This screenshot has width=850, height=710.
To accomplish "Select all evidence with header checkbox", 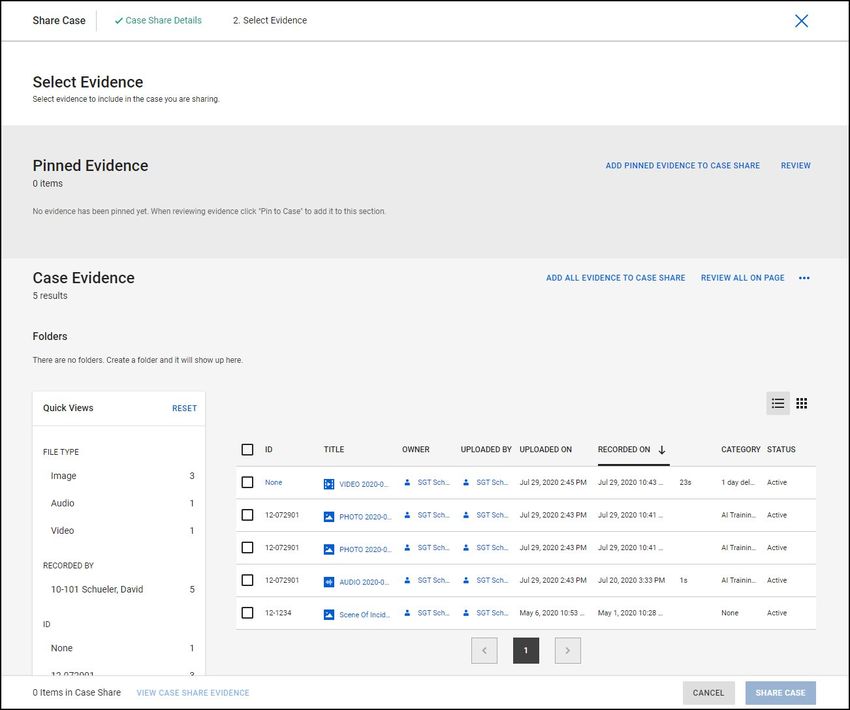I will click(x=247, y=449).
